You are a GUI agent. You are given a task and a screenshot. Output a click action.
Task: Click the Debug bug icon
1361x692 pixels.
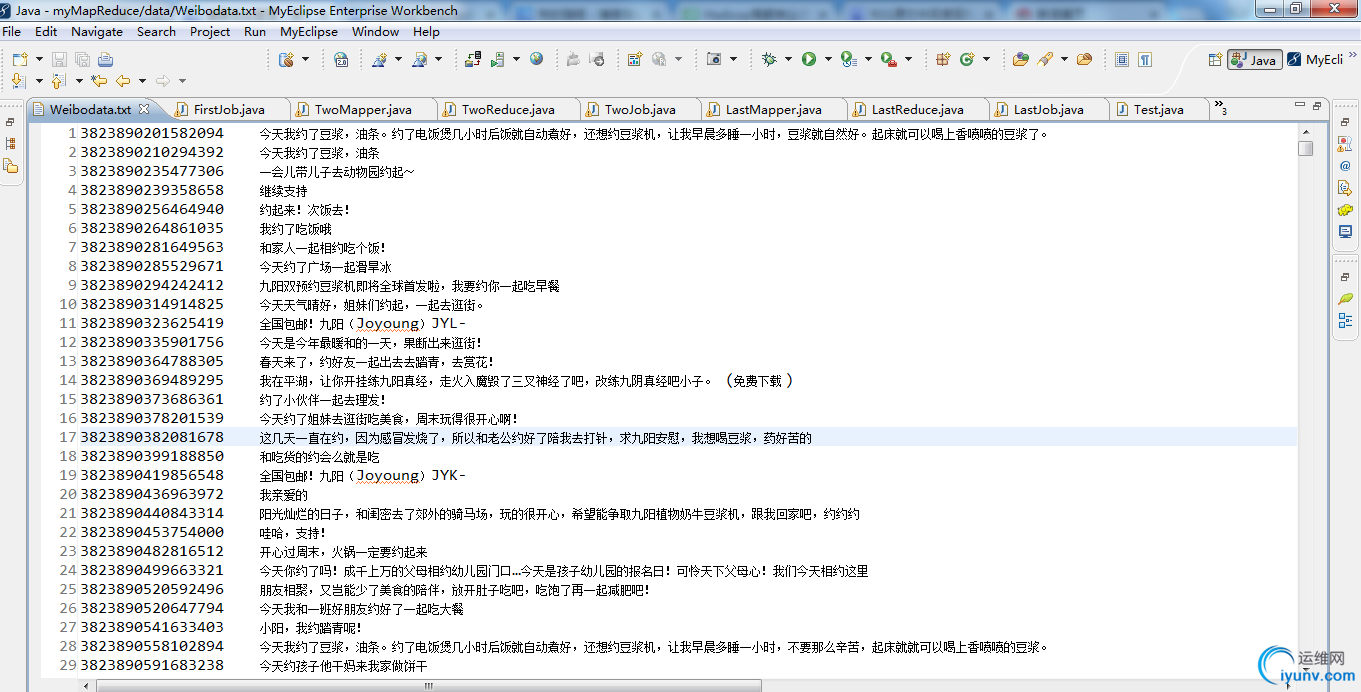[768, 60]
